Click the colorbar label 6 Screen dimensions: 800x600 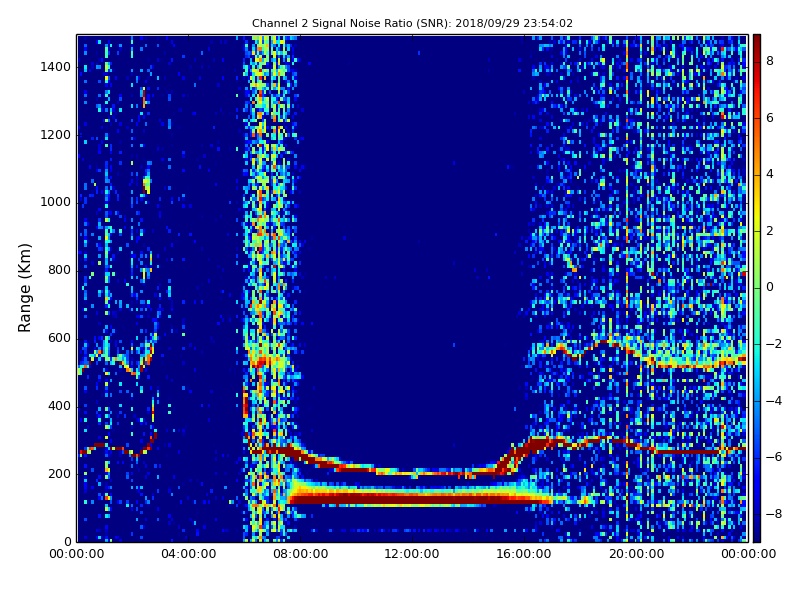[770, 118]
